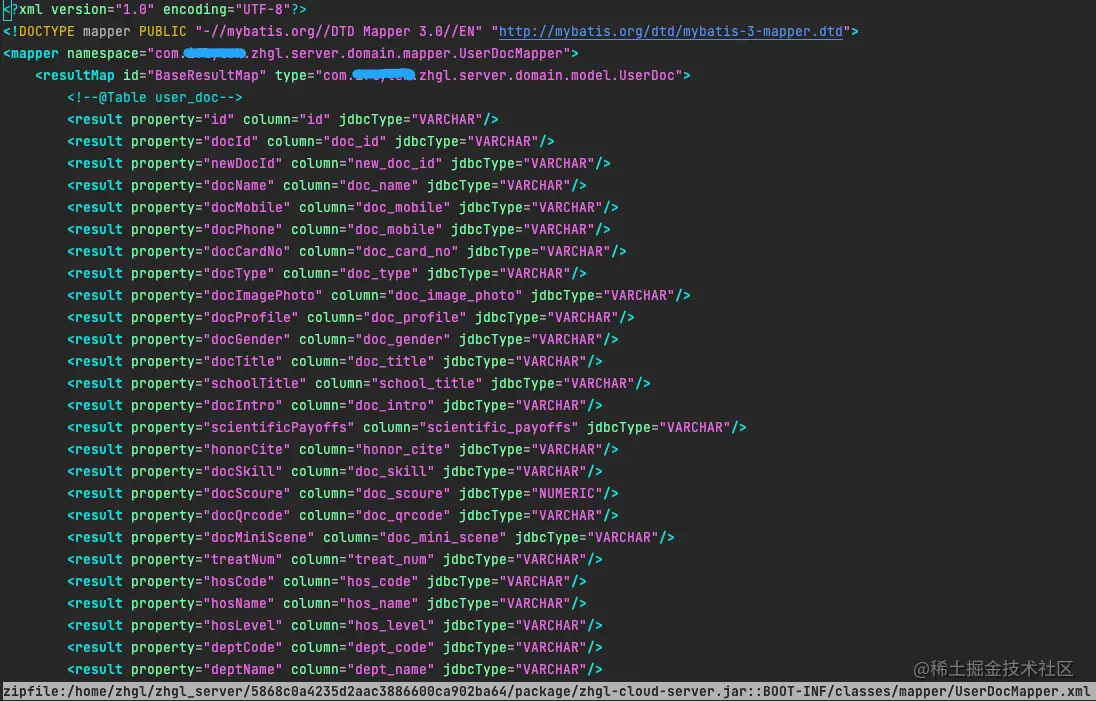Click the result line with property "docSkill"
1096x701 pixels.
(335, 472)
